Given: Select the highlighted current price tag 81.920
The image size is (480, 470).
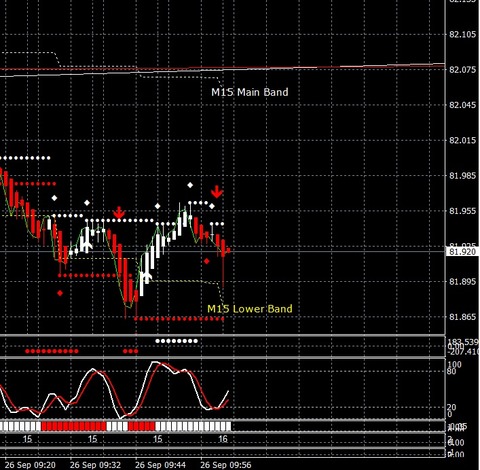Looking at the screenshot, I should click(x=463, y=252).
